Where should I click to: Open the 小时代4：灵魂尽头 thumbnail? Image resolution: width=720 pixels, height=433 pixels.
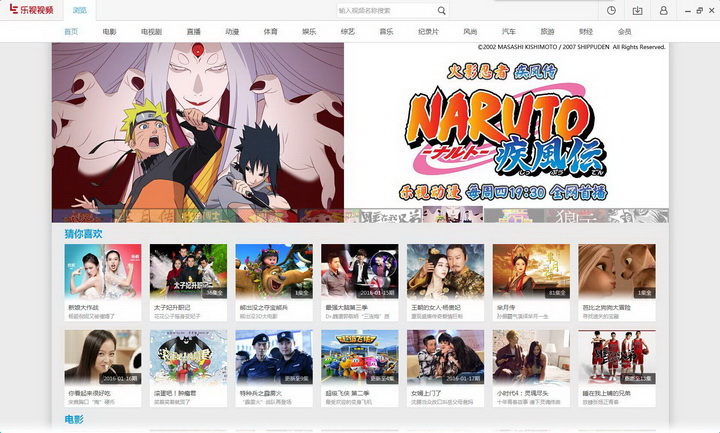[531, 357]
